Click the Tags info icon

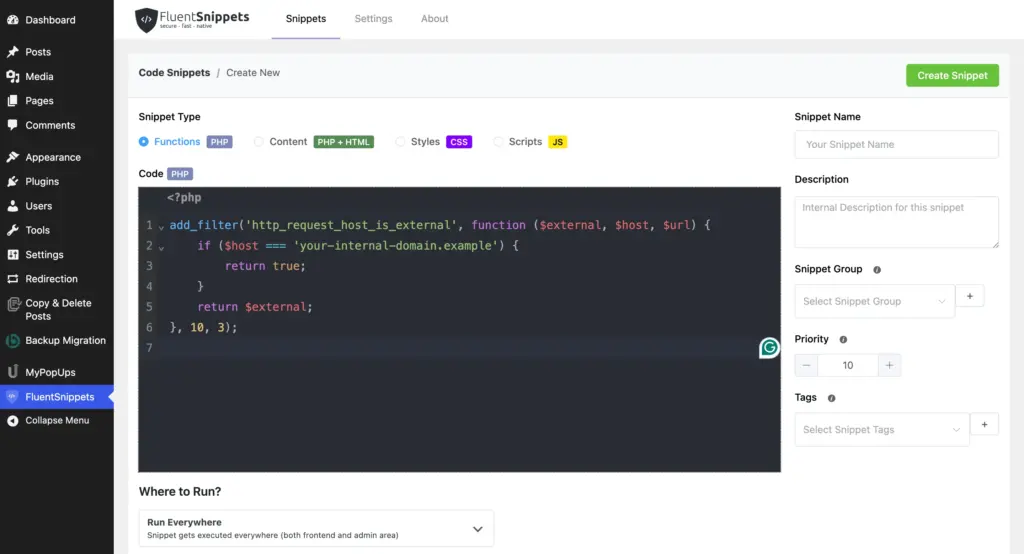coord(831,398)
